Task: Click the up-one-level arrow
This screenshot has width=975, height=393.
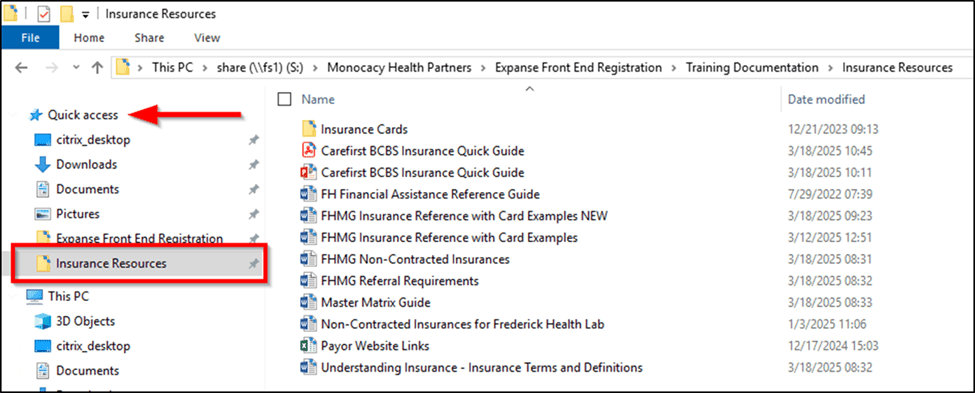Action: coord(97,68)
